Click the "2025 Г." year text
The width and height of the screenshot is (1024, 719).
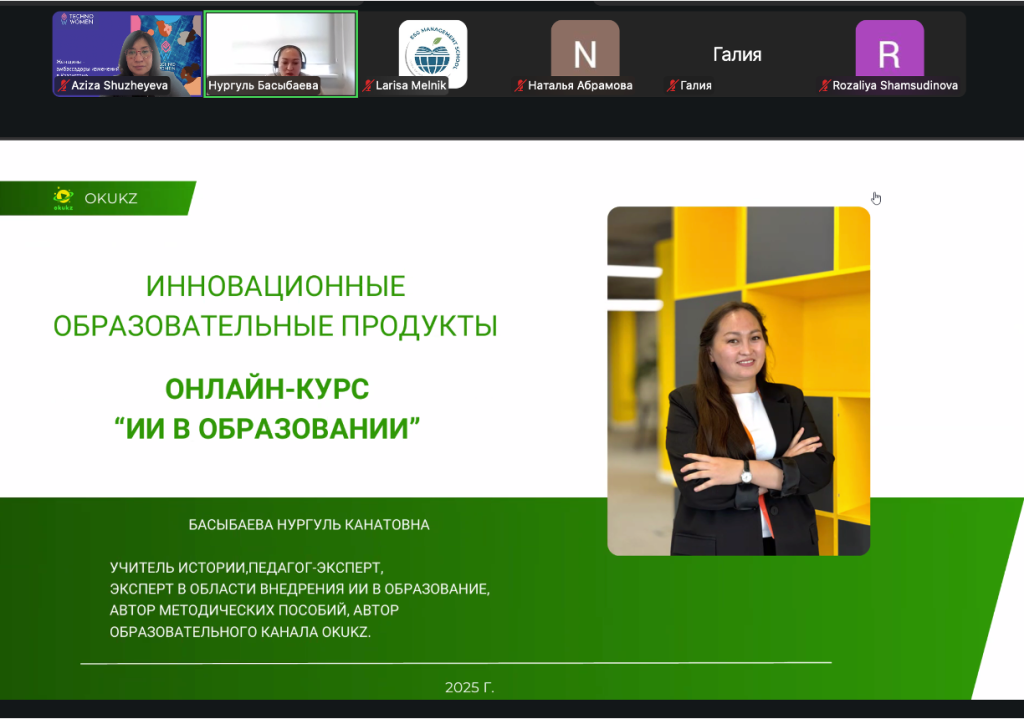[x=470, y=688]
